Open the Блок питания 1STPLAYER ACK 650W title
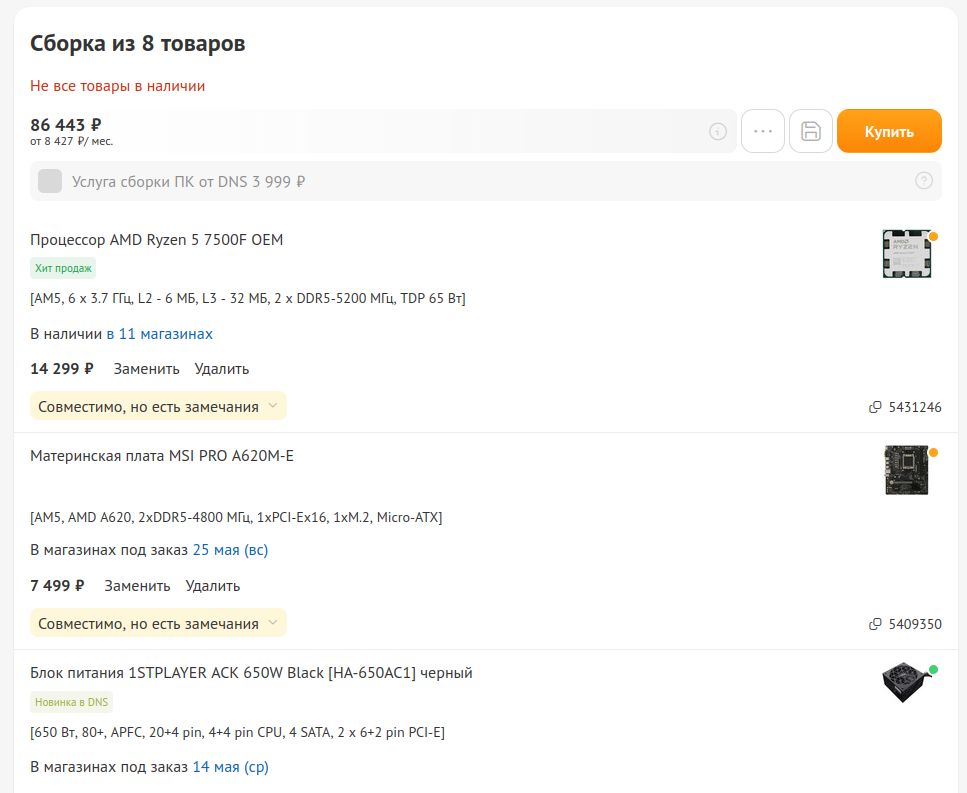The height and width of the screenshot is (793, 967). [251, 673]
